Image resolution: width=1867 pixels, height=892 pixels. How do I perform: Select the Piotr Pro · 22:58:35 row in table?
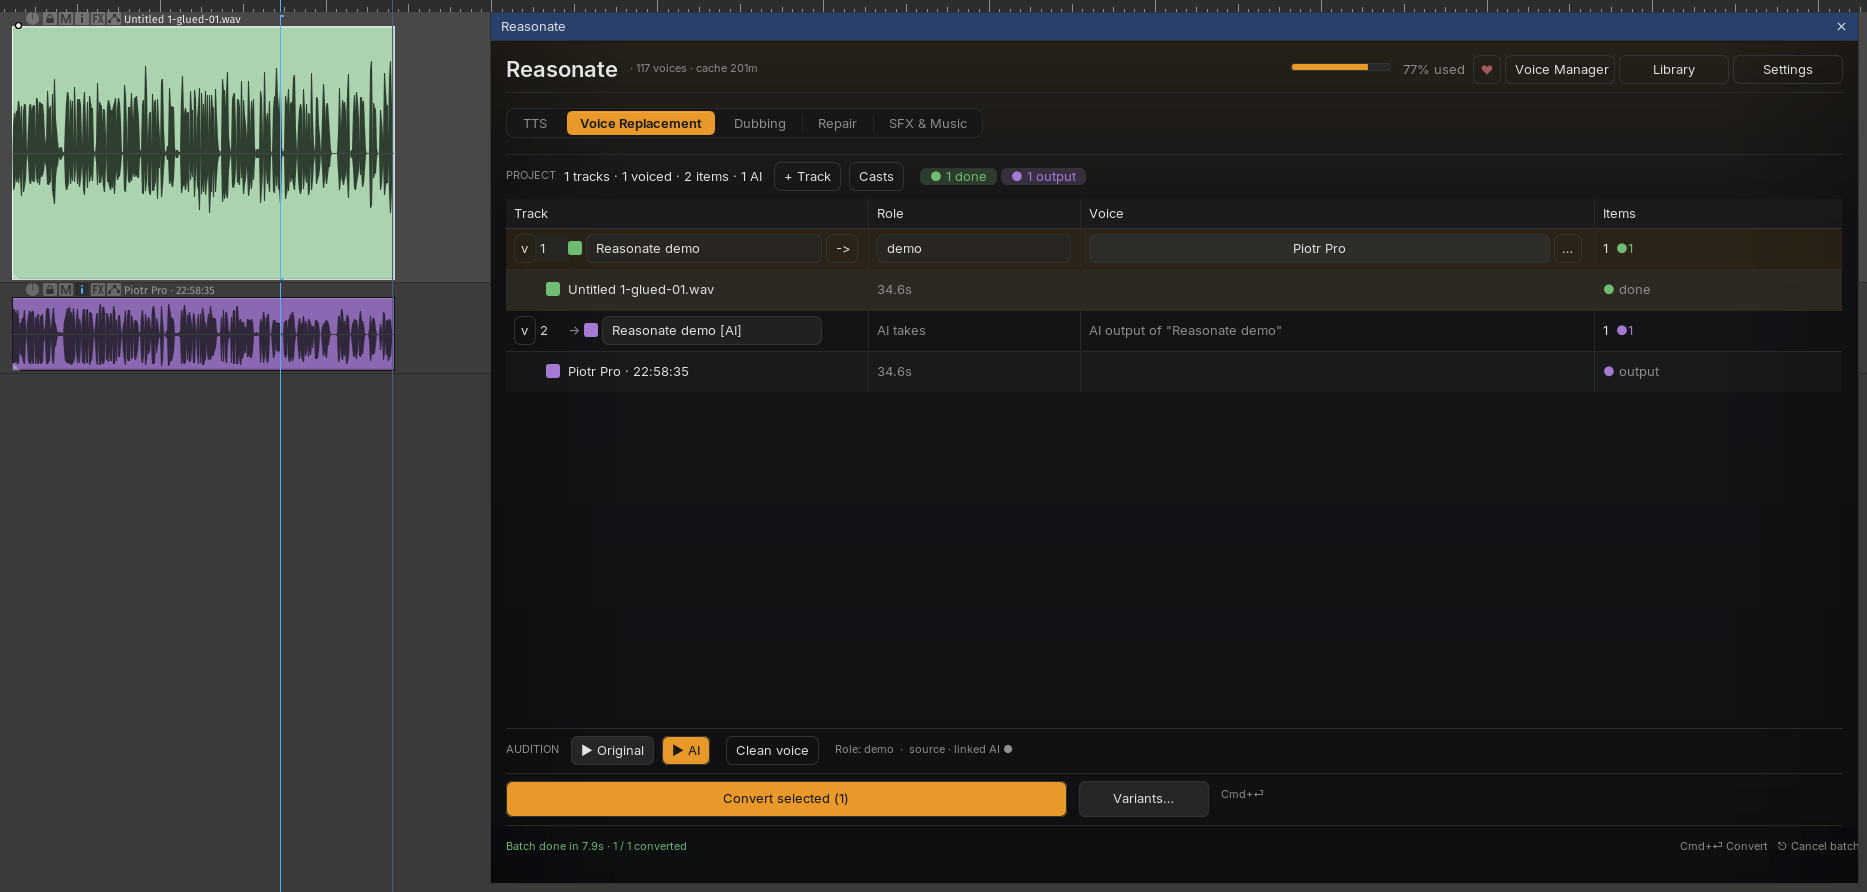[1174, 372]
